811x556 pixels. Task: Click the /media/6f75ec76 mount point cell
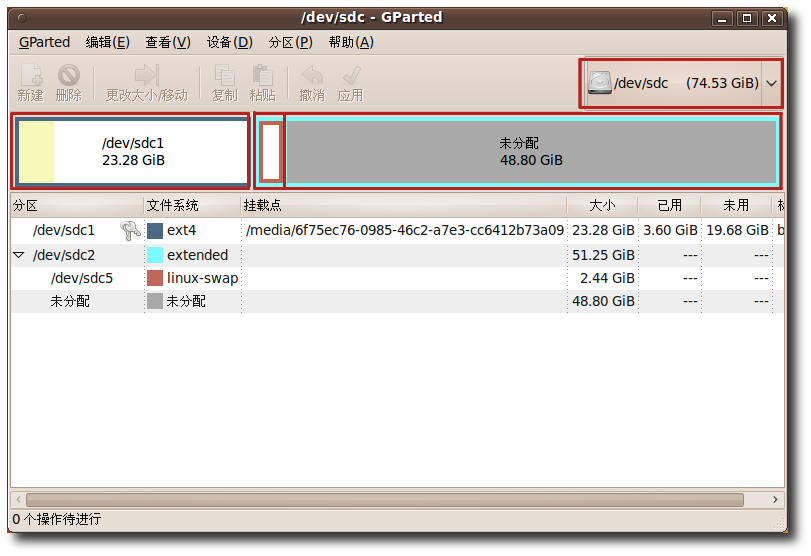point(404,230)
